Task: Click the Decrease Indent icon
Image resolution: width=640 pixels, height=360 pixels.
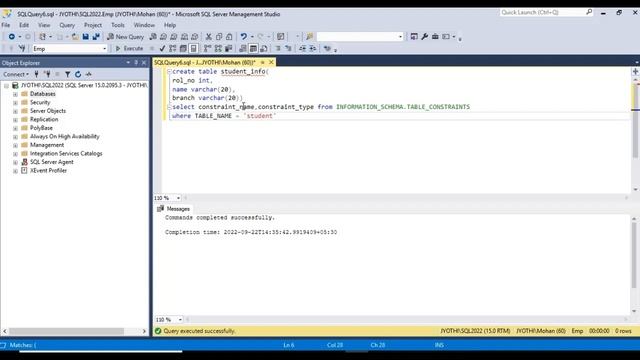Action: coord(302,49)
